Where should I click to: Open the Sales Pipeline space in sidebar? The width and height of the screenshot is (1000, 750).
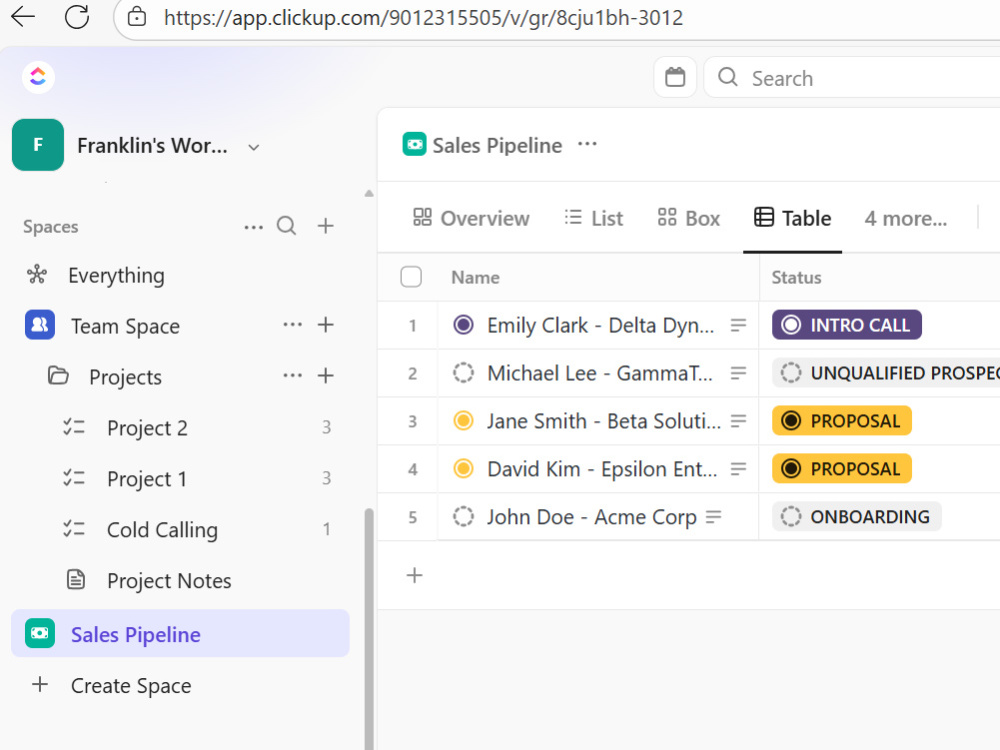pyautogui.click(x=180, y=633)
